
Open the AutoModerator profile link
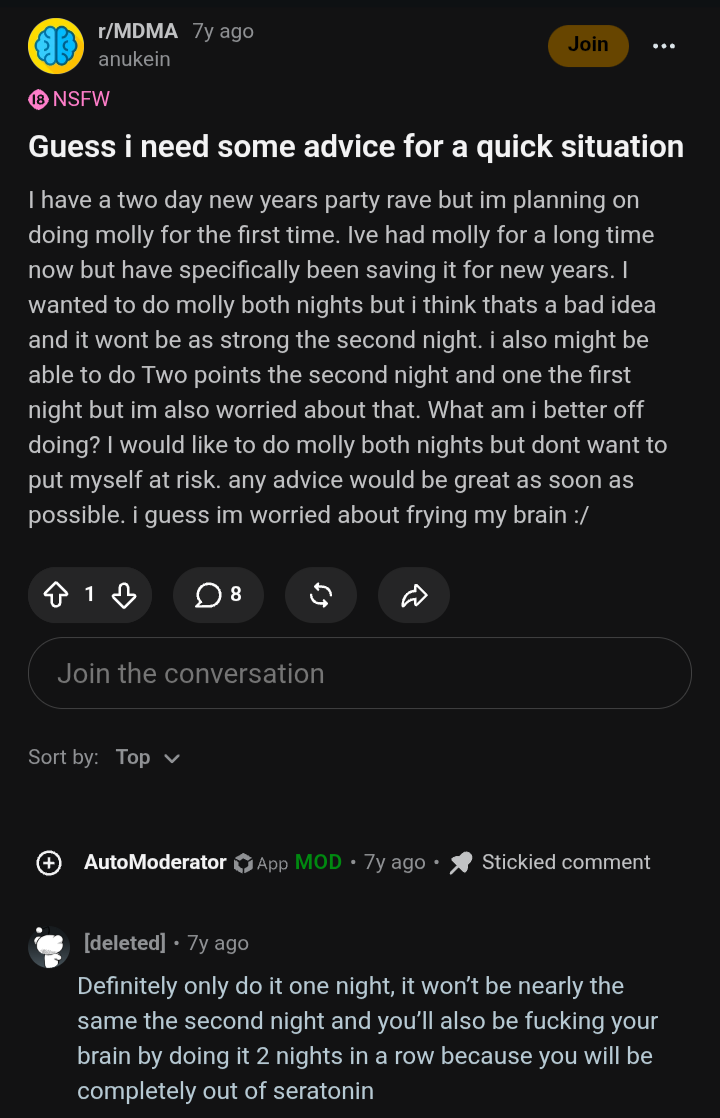point(155,862)
